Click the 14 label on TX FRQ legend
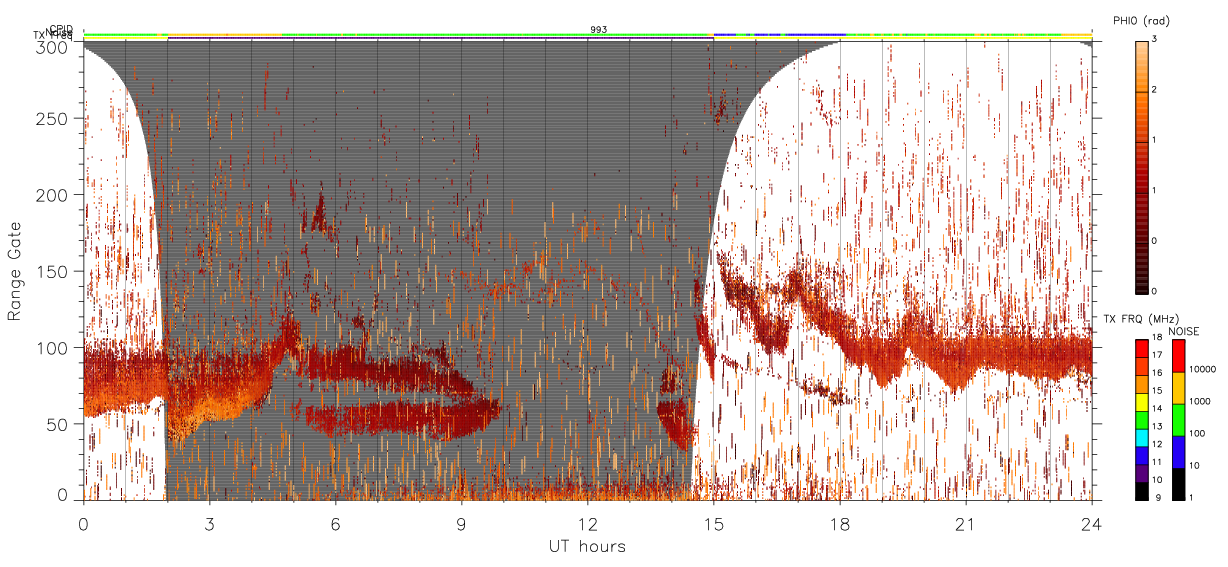This screenshot has width=1228, height=567. click(x=1159, y=408)
